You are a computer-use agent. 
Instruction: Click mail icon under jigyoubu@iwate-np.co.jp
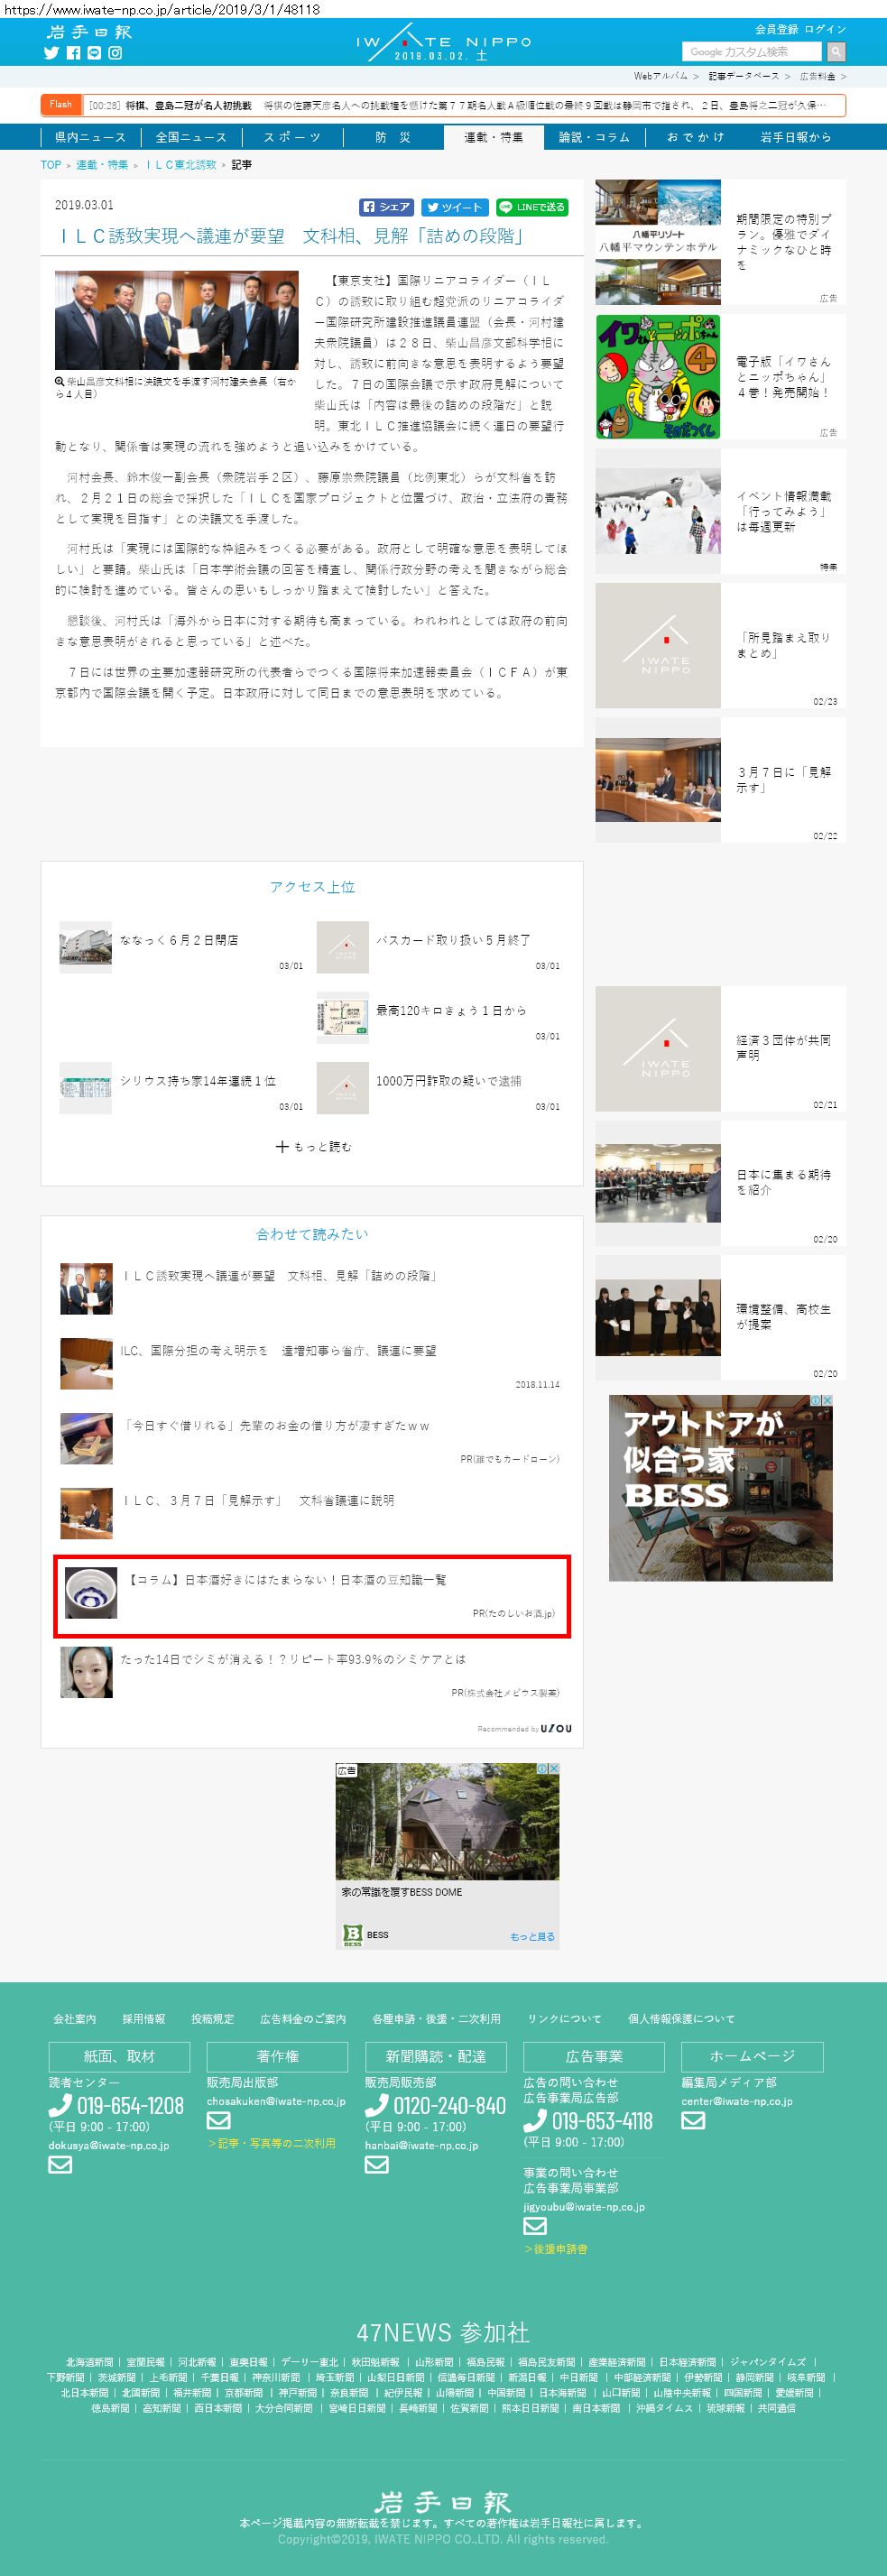(535, 2225)
